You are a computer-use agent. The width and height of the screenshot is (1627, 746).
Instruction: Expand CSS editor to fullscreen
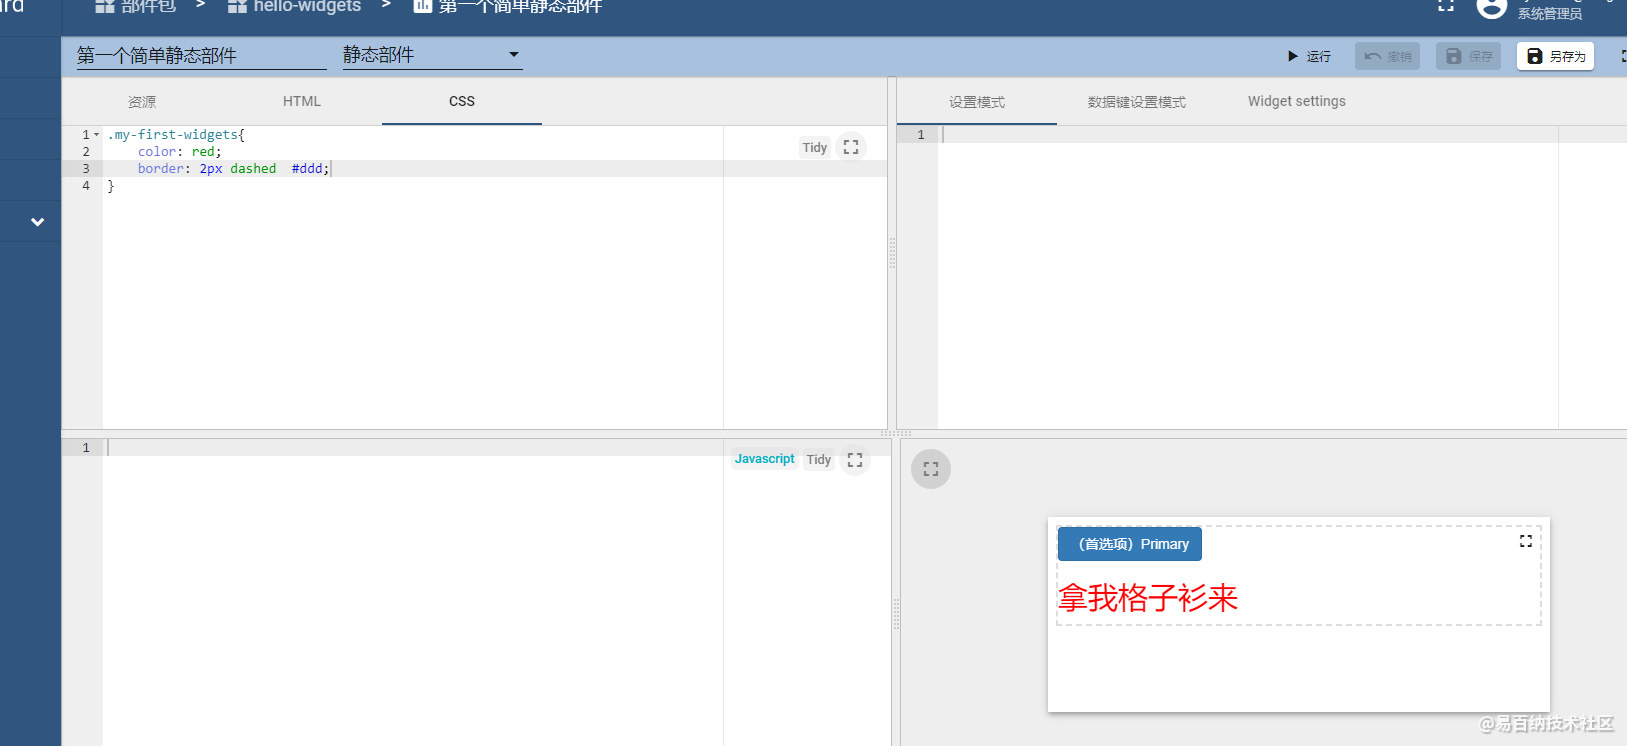(851, 147)
